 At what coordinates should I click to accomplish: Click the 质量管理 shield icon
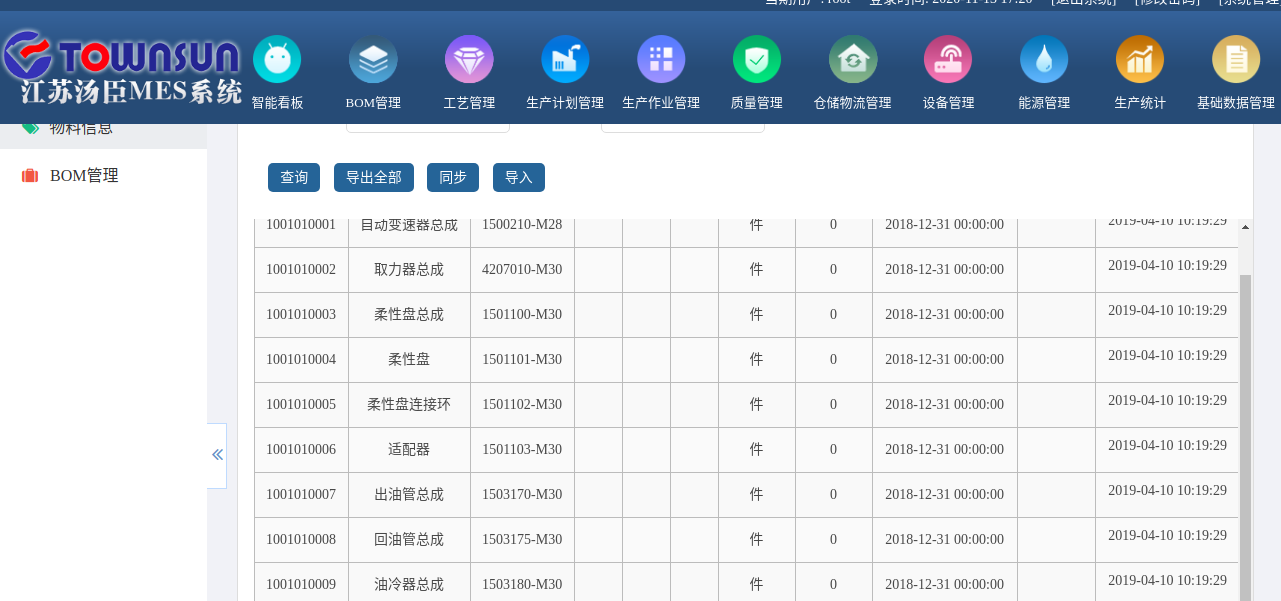(757, 60)
